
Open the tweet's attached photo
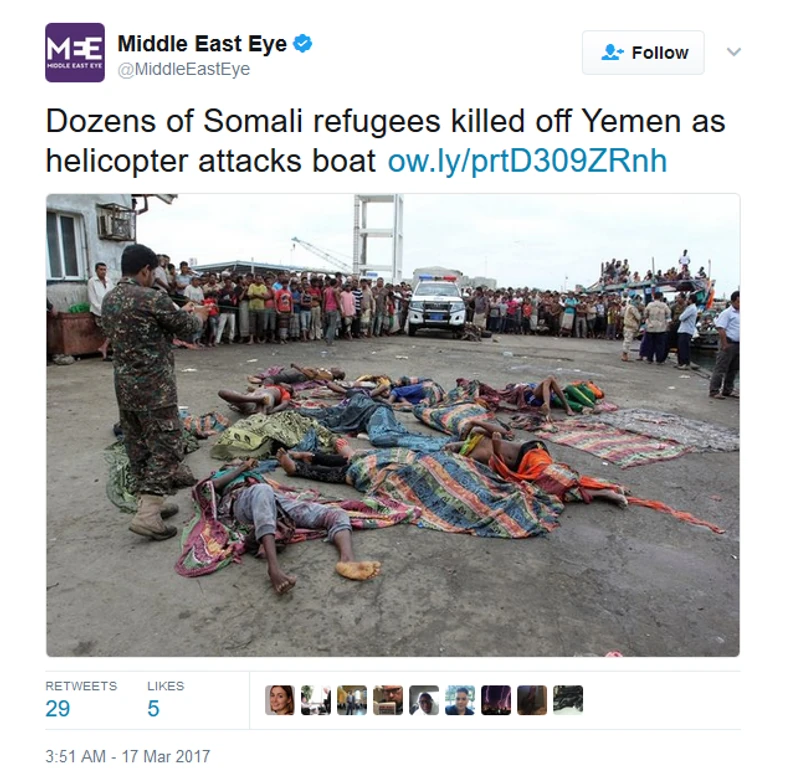coord(393,425)
